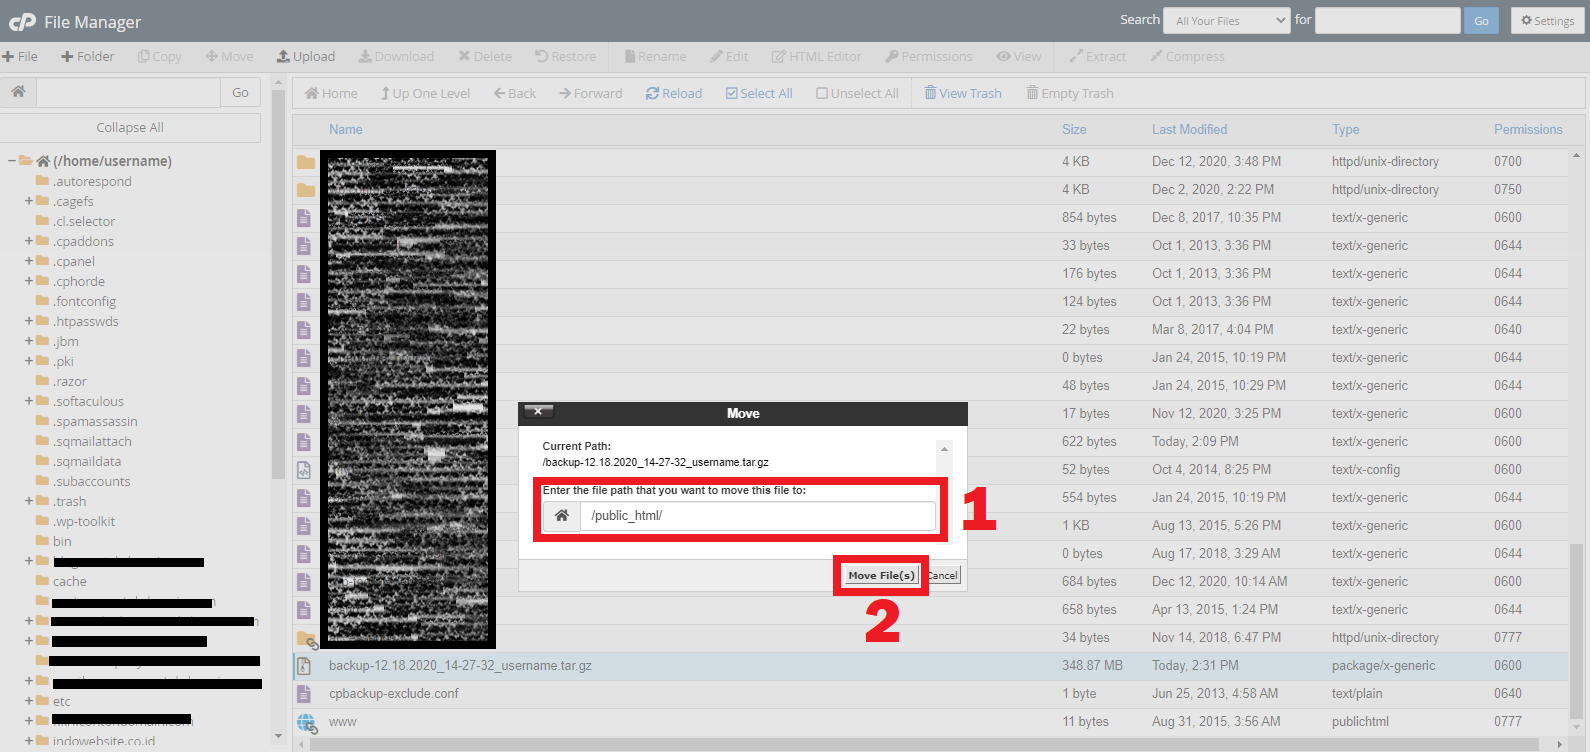The width and height of the screenshot is (1590, 752).
Task: Click the blue search Go button
Action: click(1481, 20)
